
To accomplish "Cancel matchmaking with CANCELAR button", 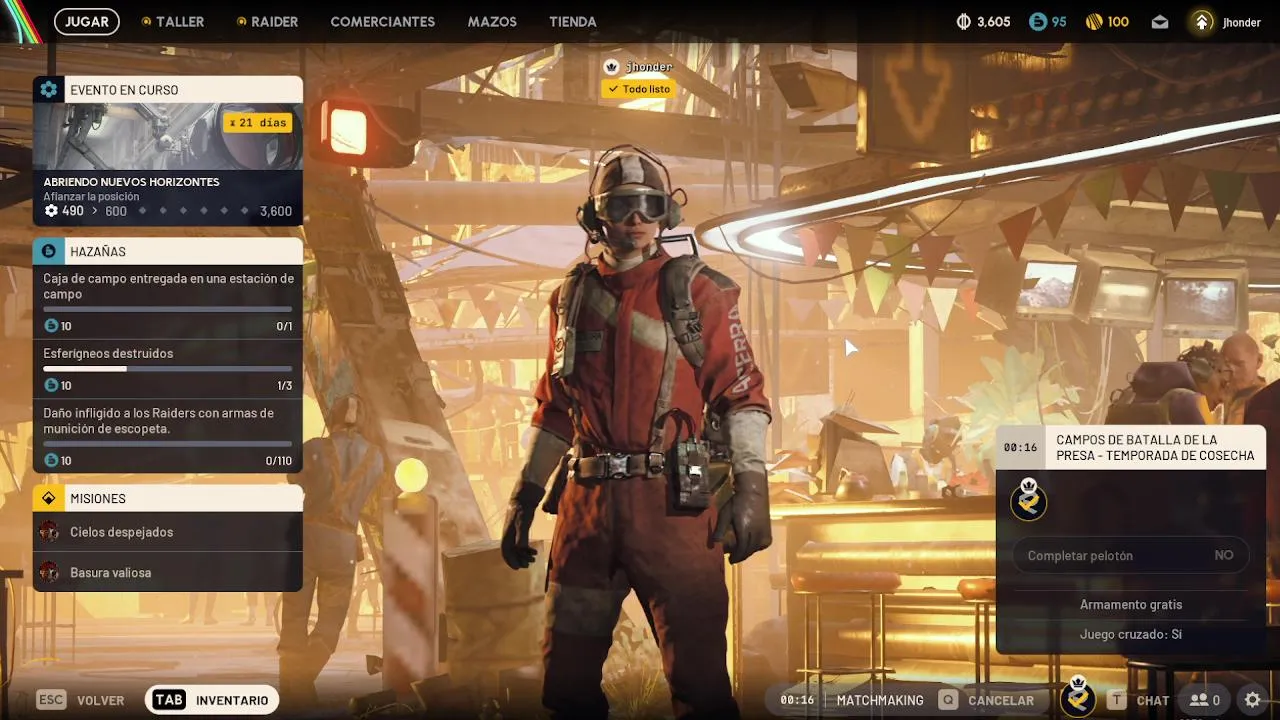I will coord(989,700).
